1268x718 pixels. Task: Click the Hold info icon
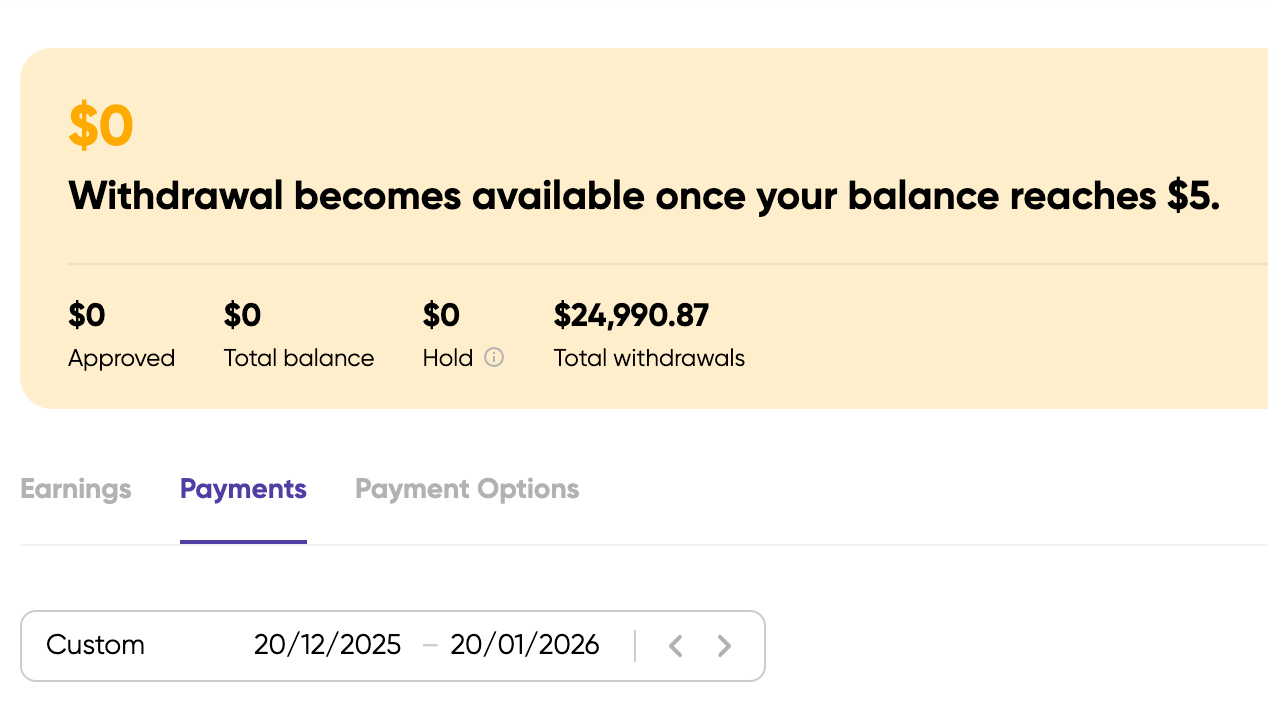(494, 357)
